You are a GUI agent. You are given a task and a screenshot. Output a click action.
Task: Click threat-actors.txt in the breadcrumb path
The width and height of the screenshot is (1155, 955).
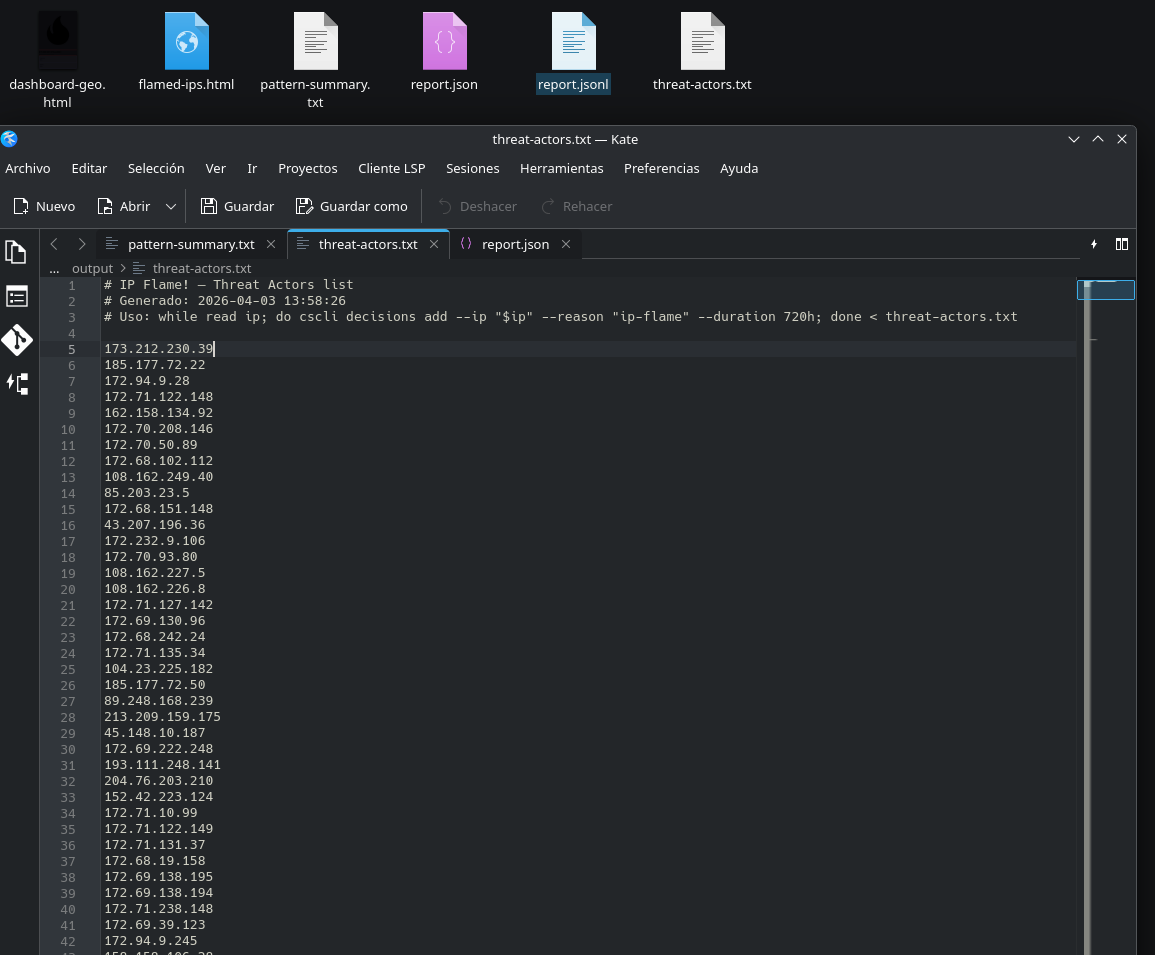tap(202, 268)
